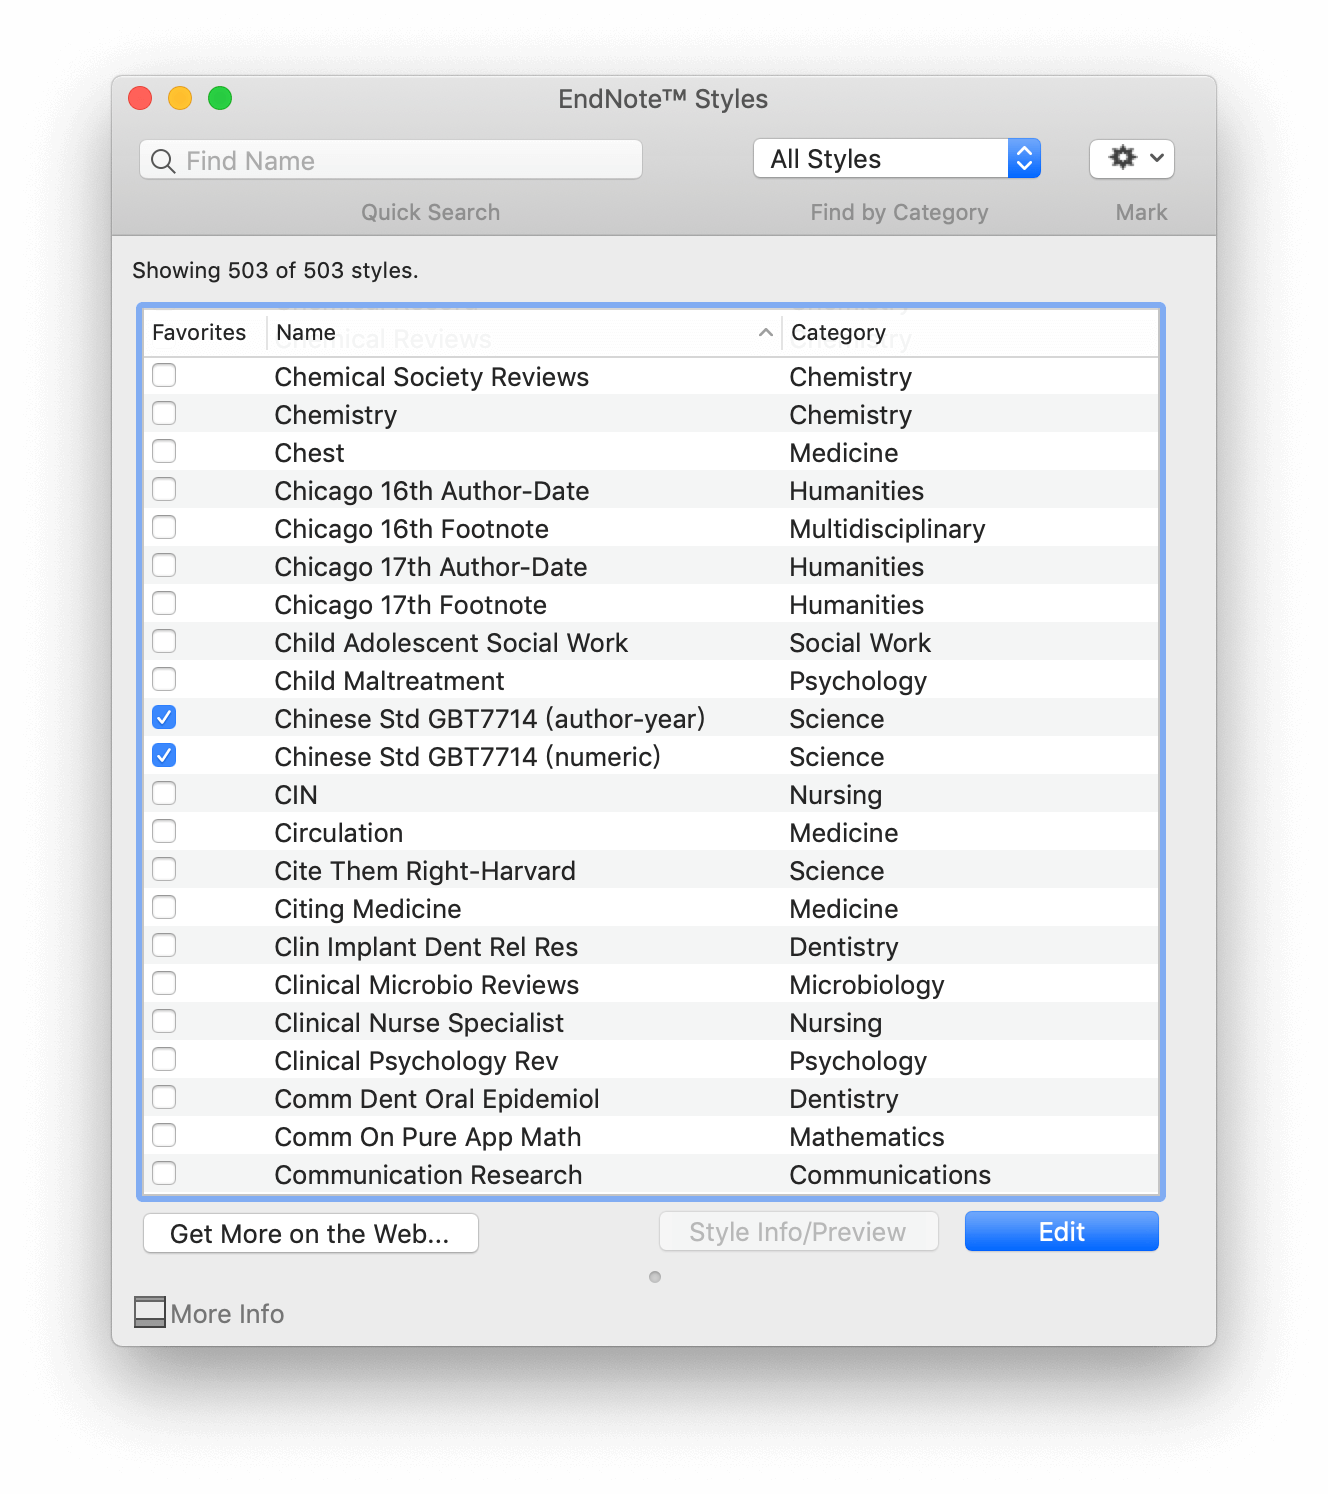Select Chicago 17th Footnote style
This screenshot has width=1328, height=1494.
pos(411,605)
